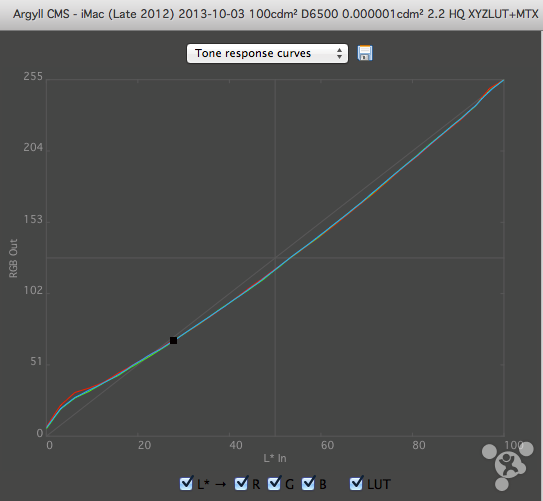Open the Tone response curves dropdown
This screenshot has width=543, height=501.
(x=267, y=53)
